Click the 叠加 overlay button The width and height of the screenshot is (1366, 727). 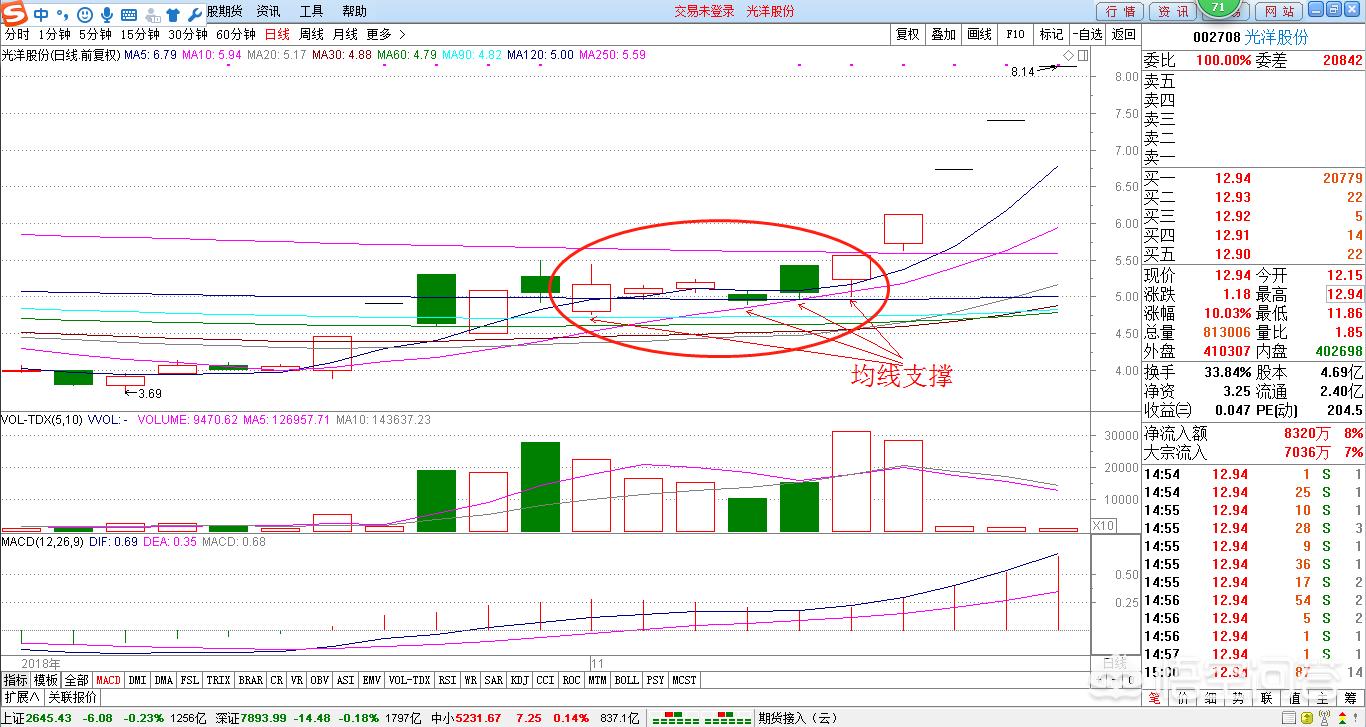pyautogui.click(x=944, y=34)
